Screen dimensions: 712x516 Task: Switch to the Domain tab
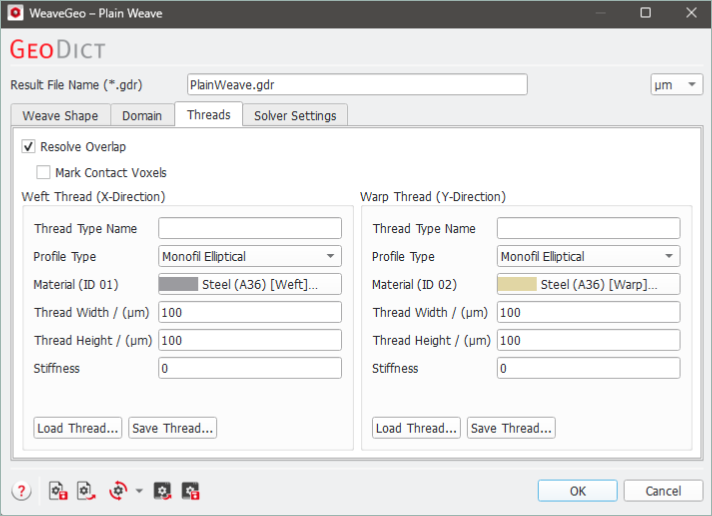click(142, 115)
